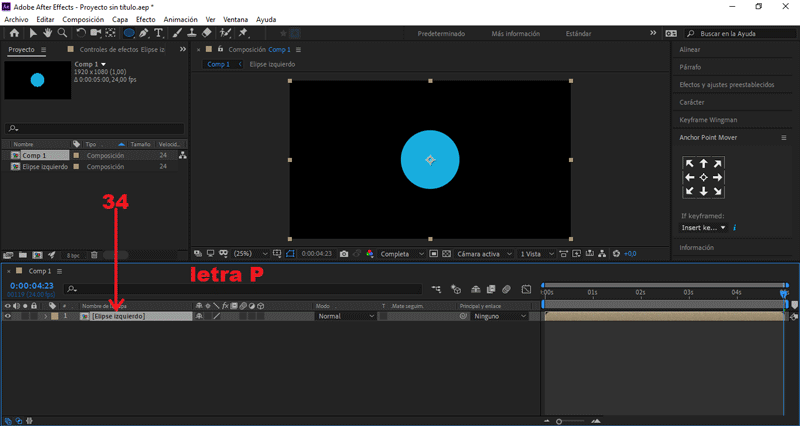Hide the Elipse izquierdo layer with eye toggle
The height and width of the screenshot is (426, 800).
pyautogui.click(x=8, y=316)
